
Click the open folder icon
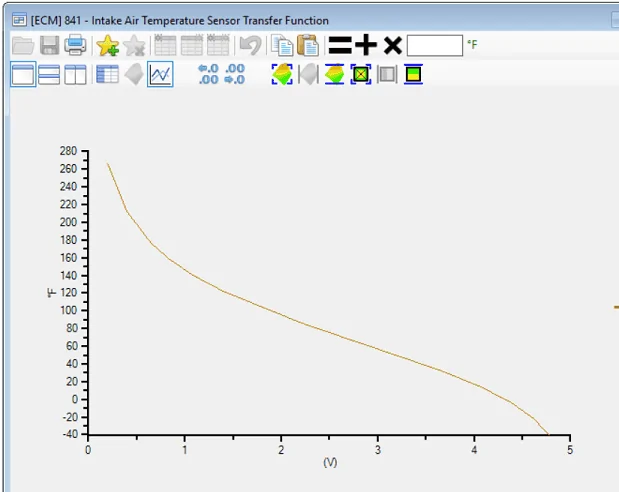pyautogui.click(x=23, y=45)
